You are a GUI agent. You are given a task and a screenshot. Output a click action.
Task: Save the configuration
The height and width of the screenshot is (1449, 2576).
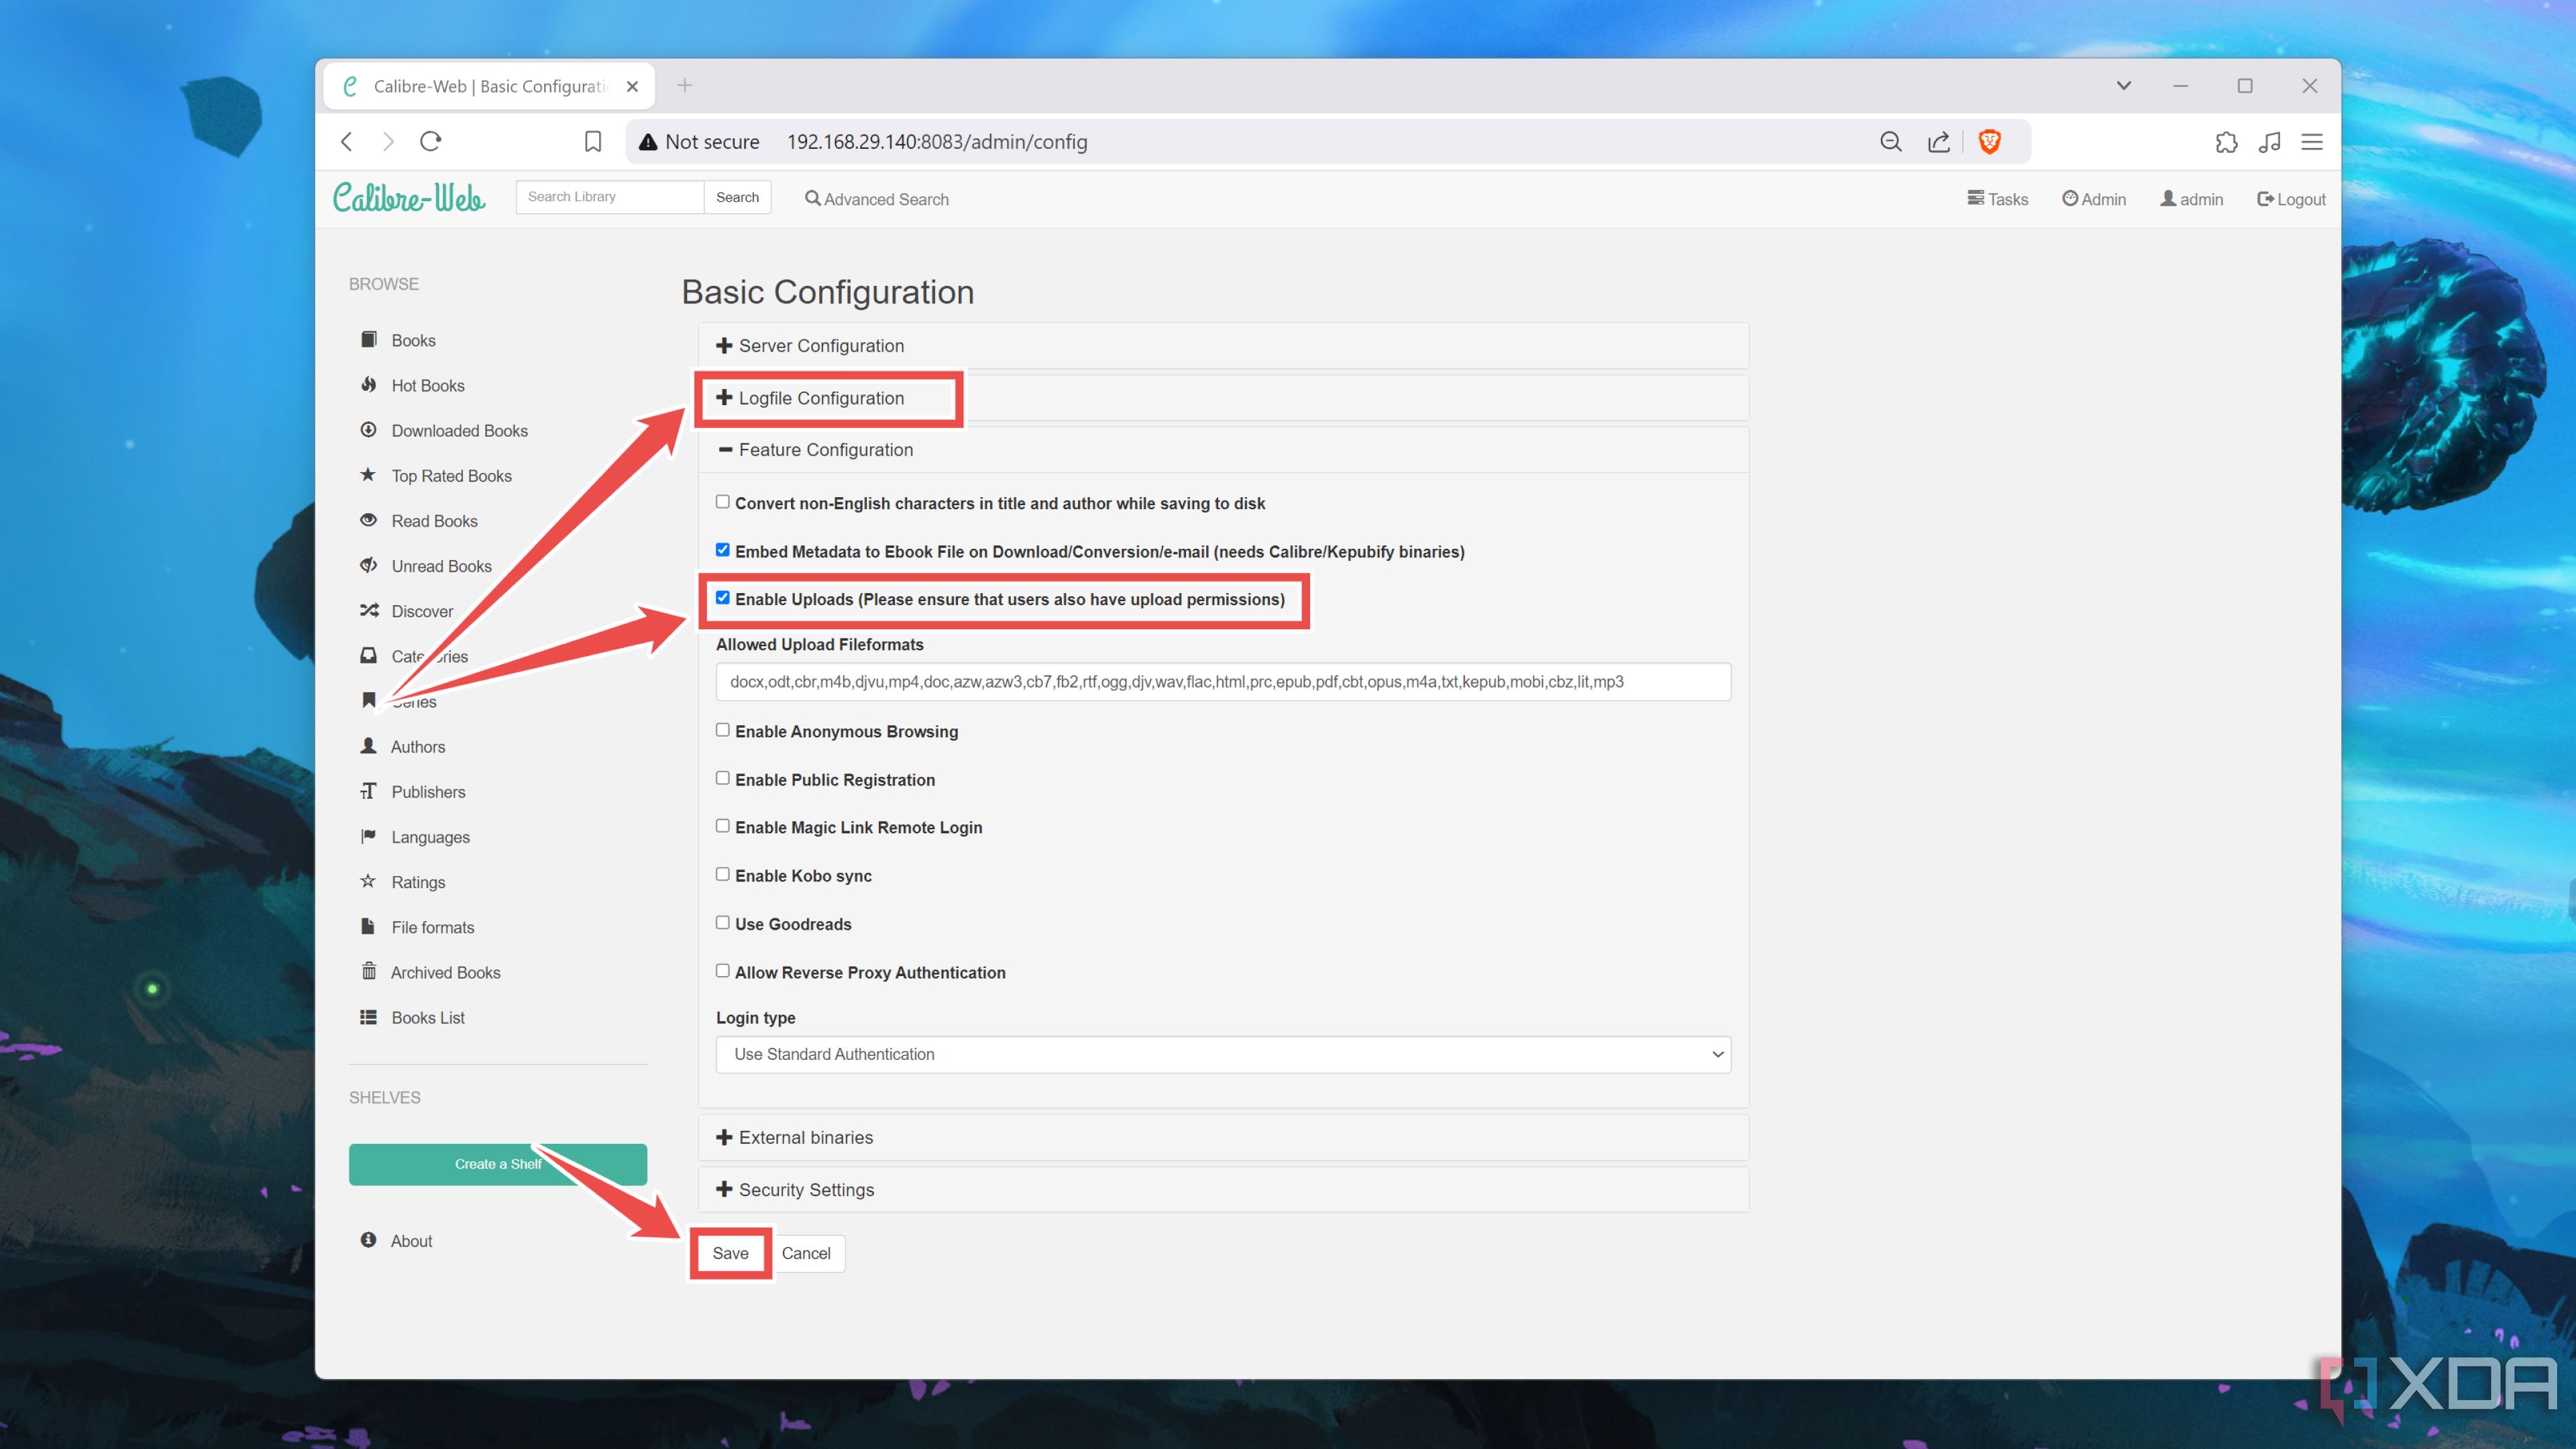pos(730,1253)
